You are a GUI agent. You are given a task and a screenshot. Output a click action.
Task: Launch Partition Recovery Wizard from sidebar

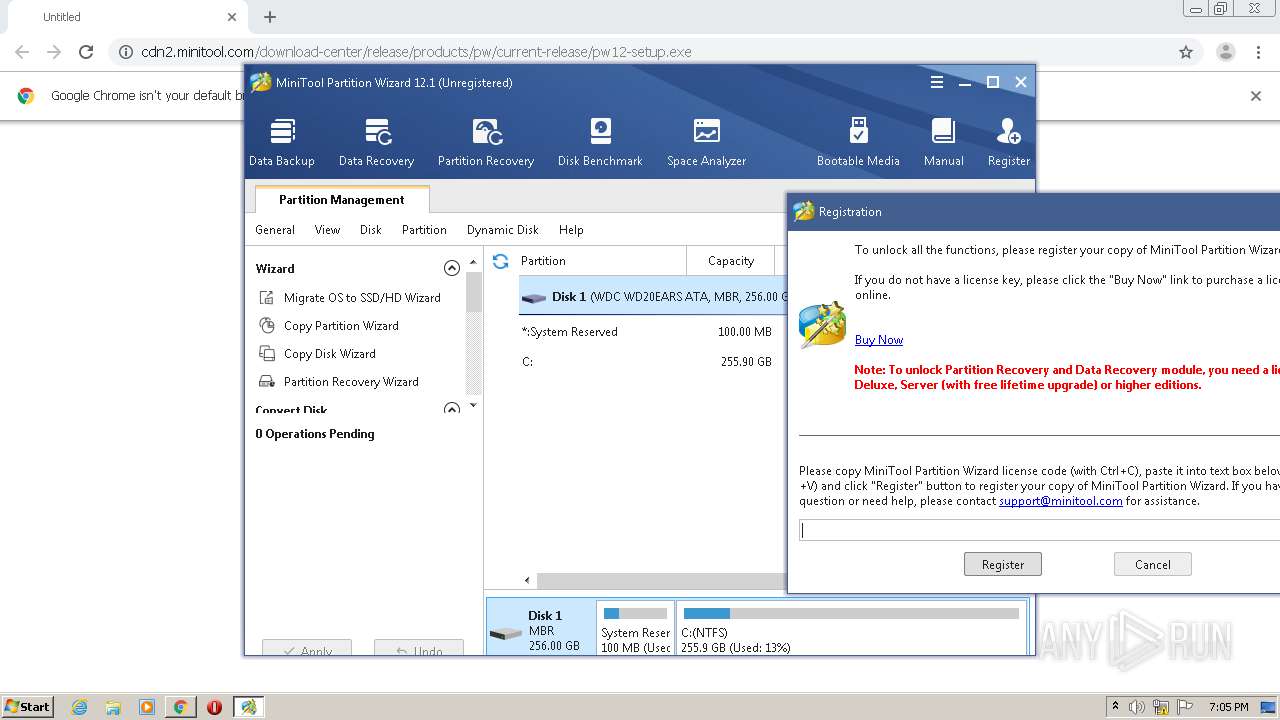pyautogui.click(x=339, y=382)
